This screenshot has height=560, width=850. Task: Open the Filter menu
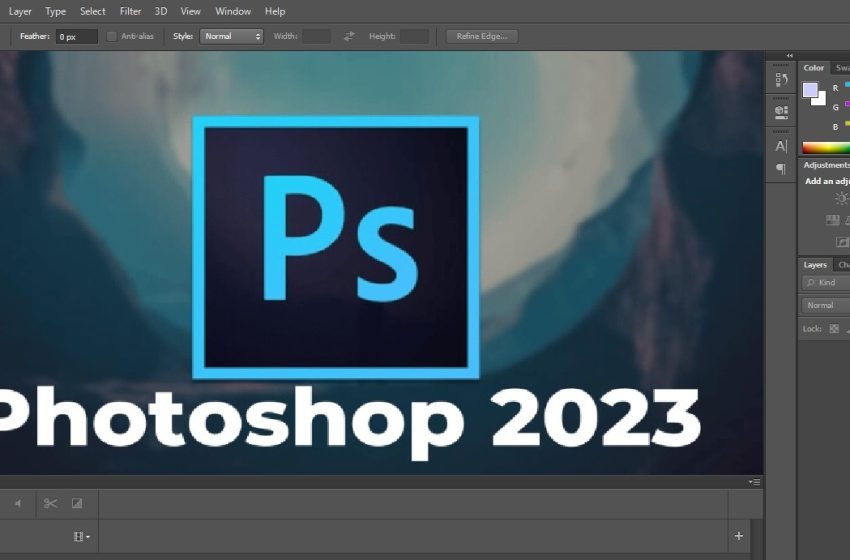(130, 11)
